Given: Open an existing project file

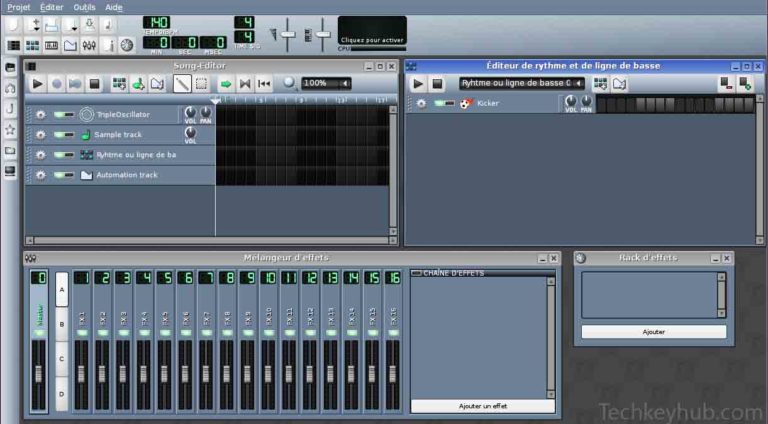Looking at the screenshot, I should tap(51, 25).
